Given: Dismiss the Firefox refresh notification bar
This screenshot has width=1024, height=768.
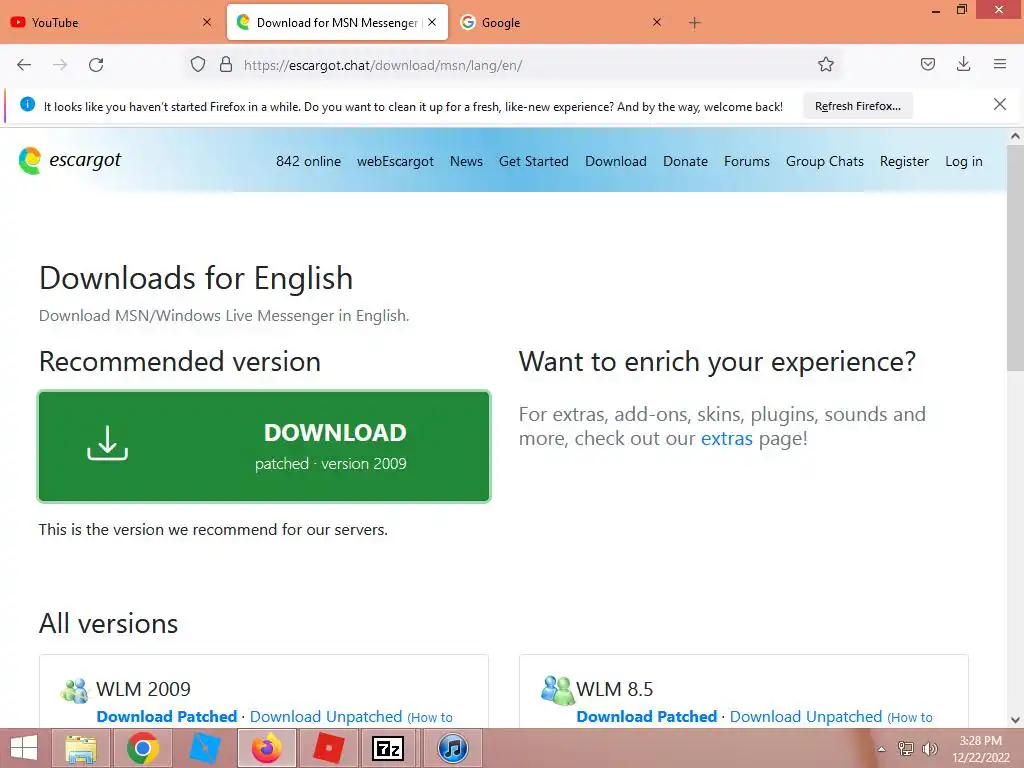Looking at the screenshot, I should (x=999, y=104).
